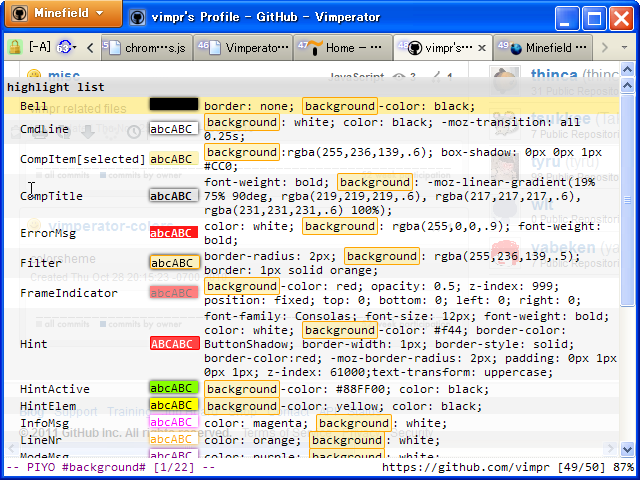Click the ErrorMsg red sample swatch

point(174,233)
